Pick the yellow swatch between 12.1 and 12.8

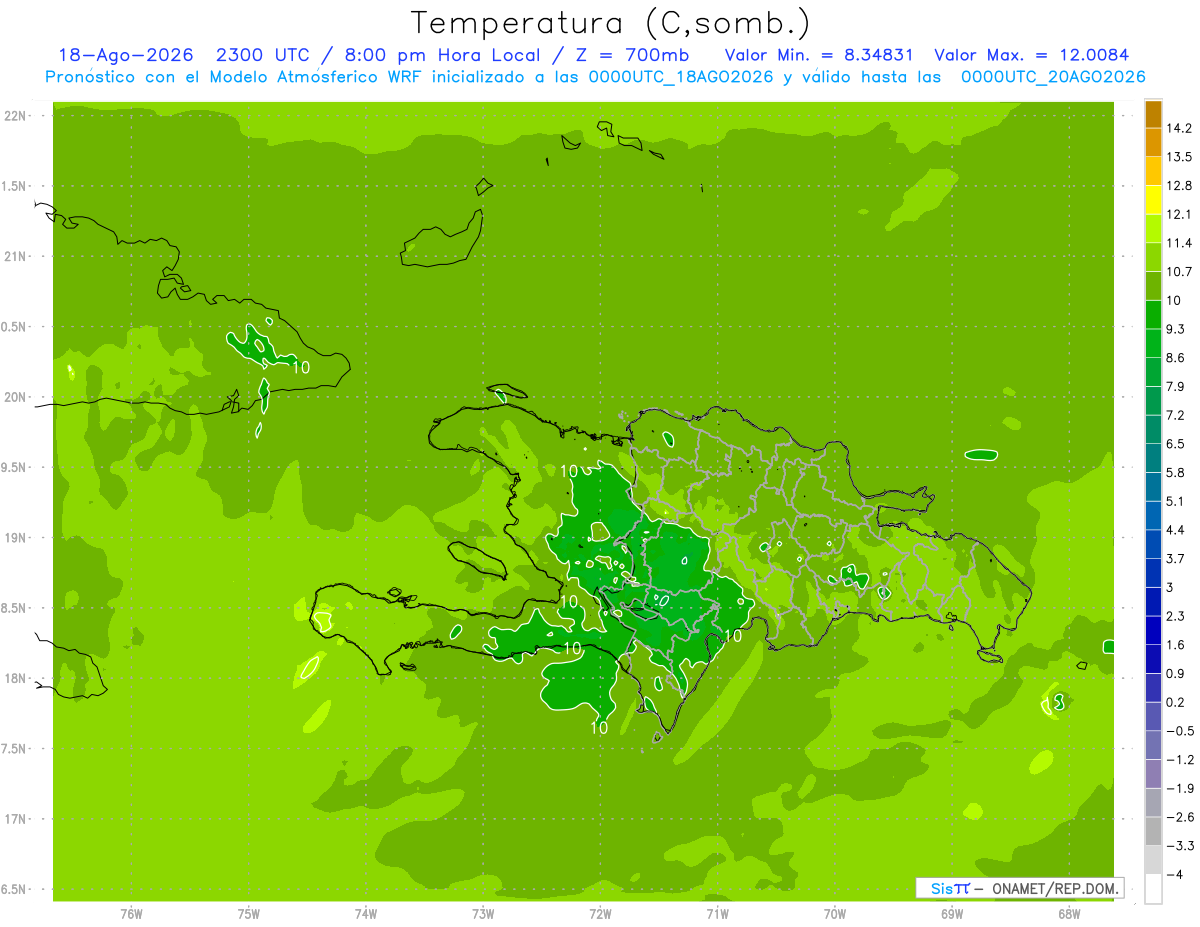[1153, 200]
